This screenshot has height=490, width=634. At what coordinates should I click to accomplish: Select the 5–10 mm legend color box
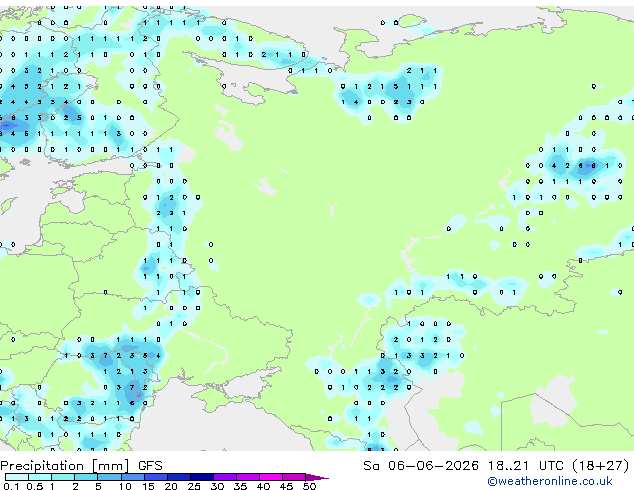tap(109, 477)
